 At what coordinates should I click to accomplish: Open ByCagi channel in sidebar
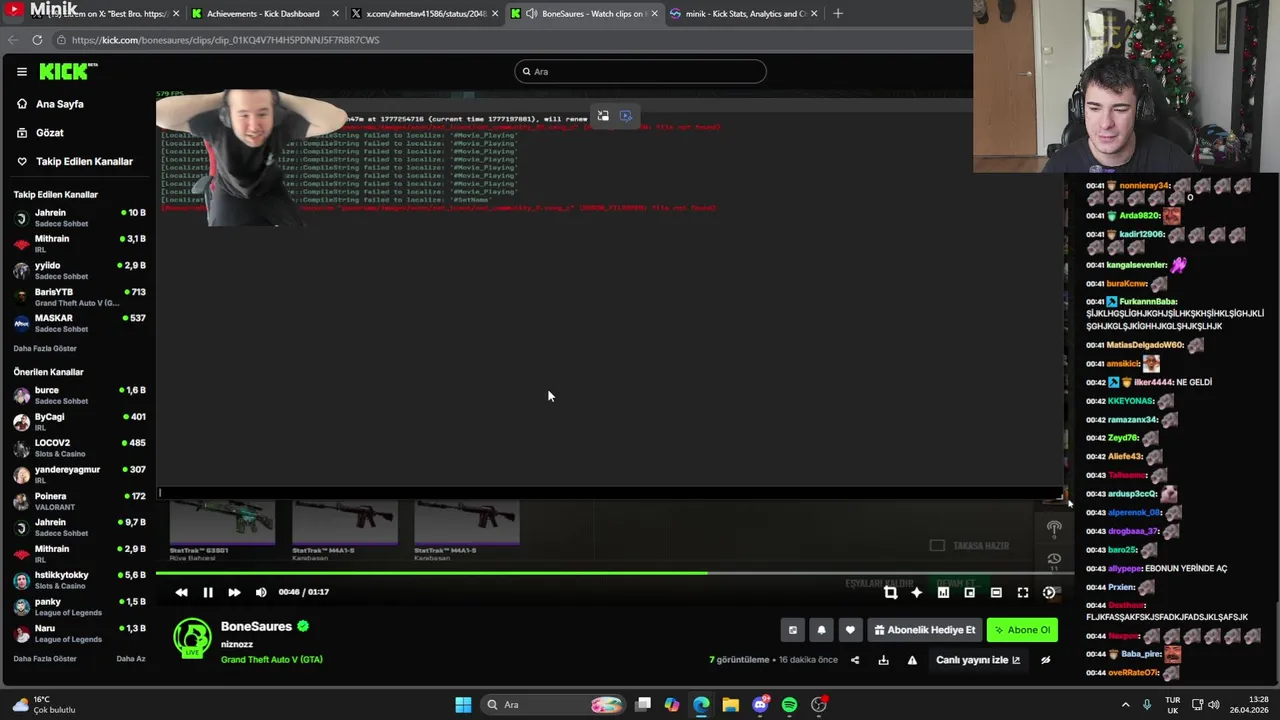click(x=80, y=421)
